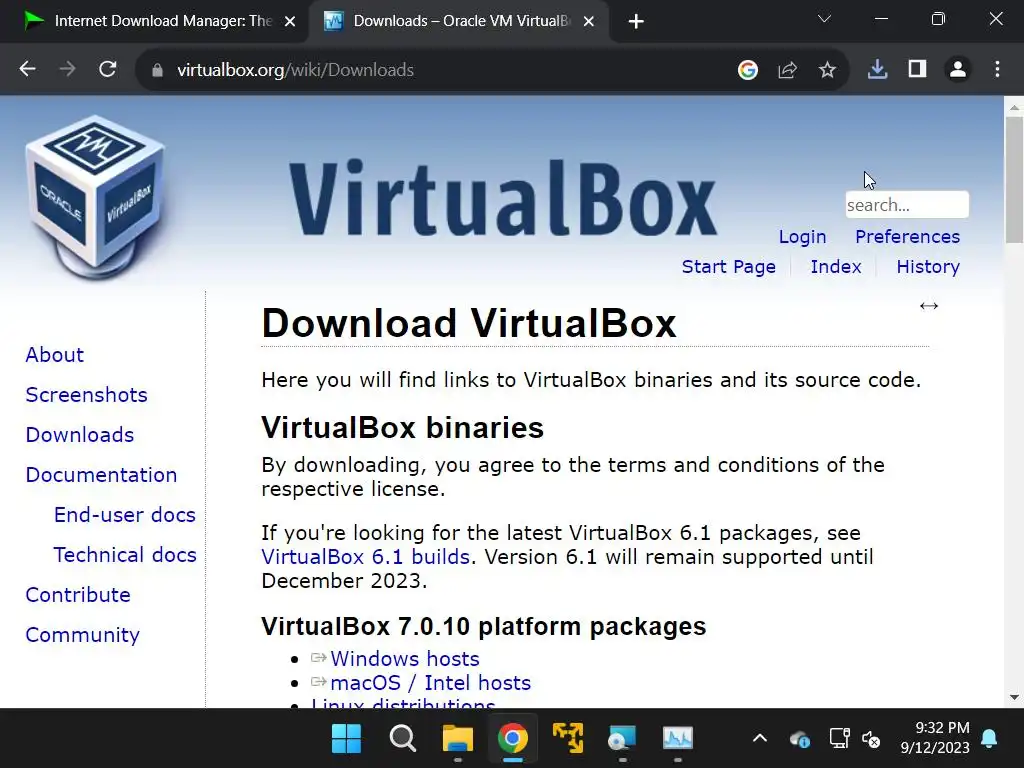
Task: Open the graph monitor taskbar app
Action: pos(677,739)
